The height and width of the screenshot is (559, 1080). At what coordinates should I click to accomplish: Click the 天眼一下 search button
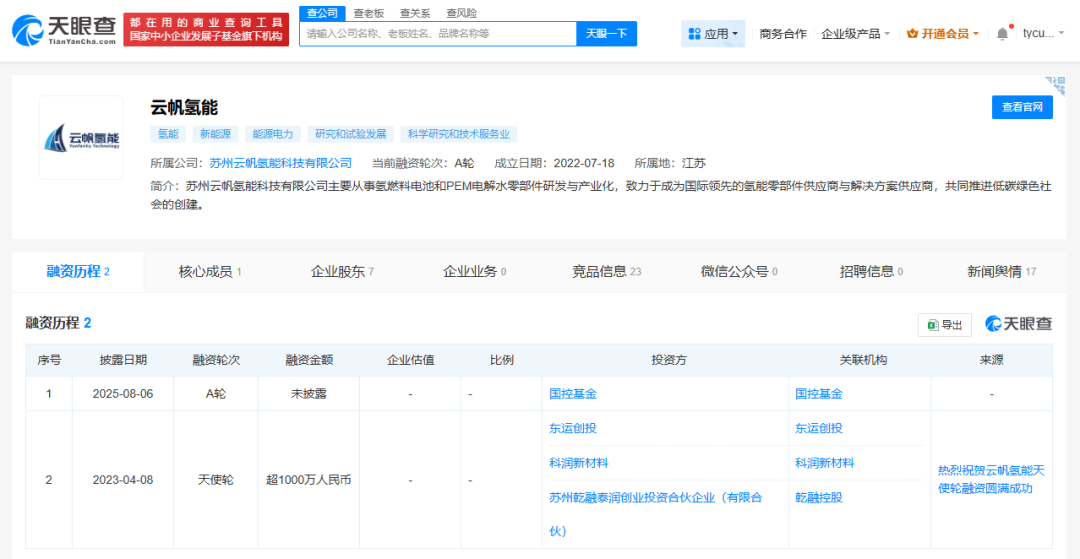[607, 33]
